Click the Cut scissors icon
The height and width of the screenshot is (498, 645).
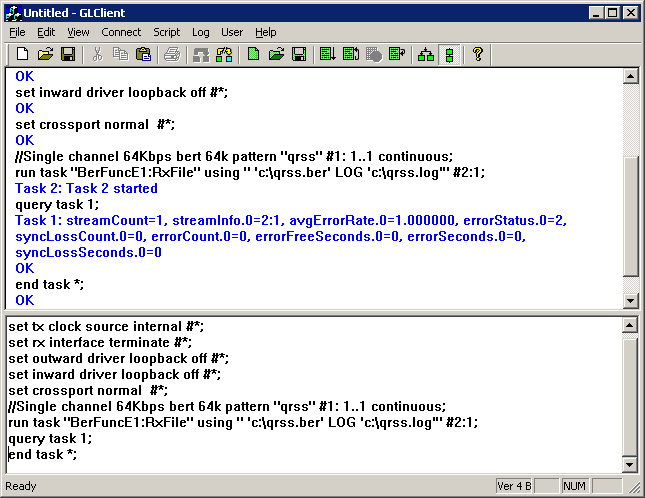coord(97,54)
